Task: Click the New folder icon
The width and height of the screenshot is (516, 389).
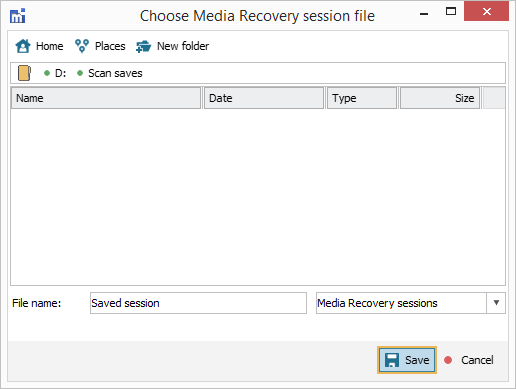Action: pos(143,46)
